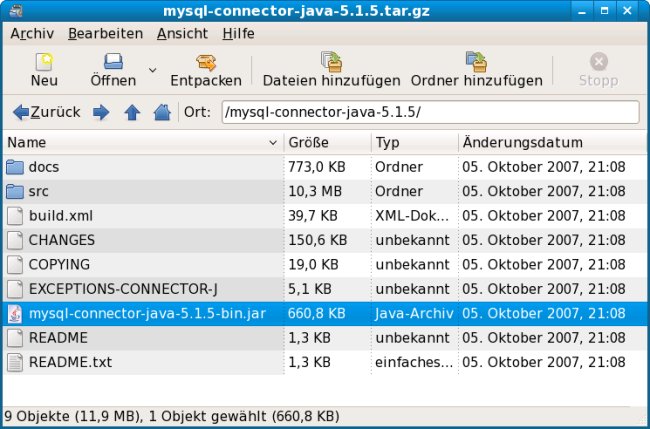Viewport: 650px width, 429px height.
Task: Click the Entpacken extract icon
Action: click(206, 62)
